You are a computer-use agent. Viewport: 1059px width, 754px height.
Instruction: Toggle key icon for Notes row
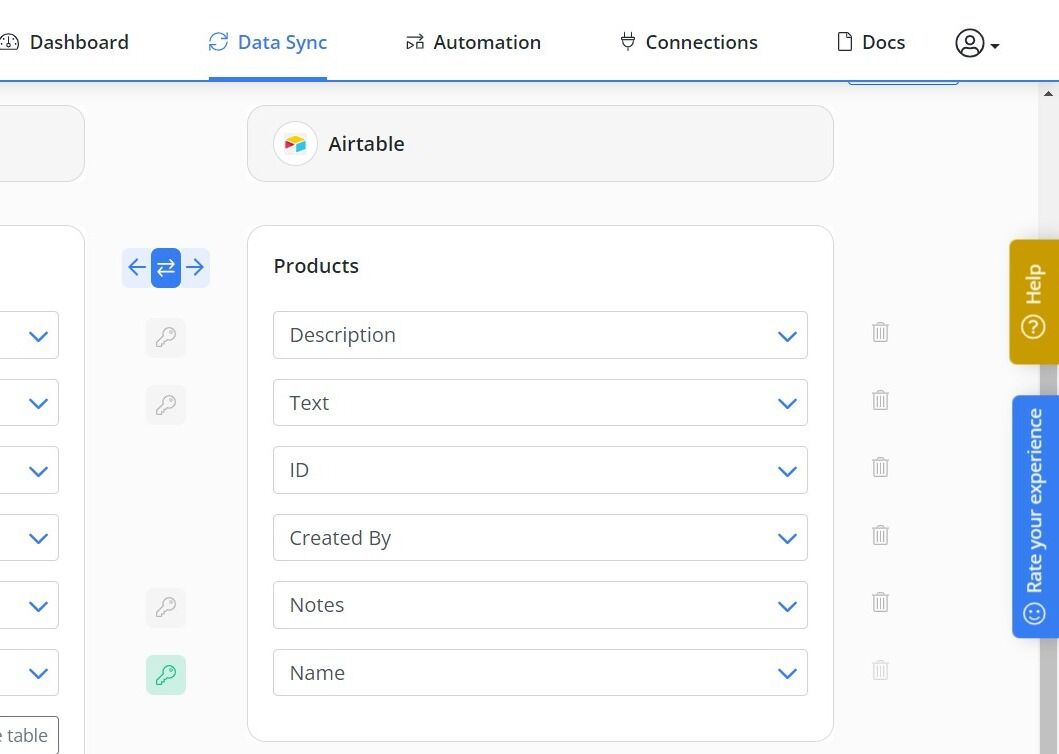(165, 607)
